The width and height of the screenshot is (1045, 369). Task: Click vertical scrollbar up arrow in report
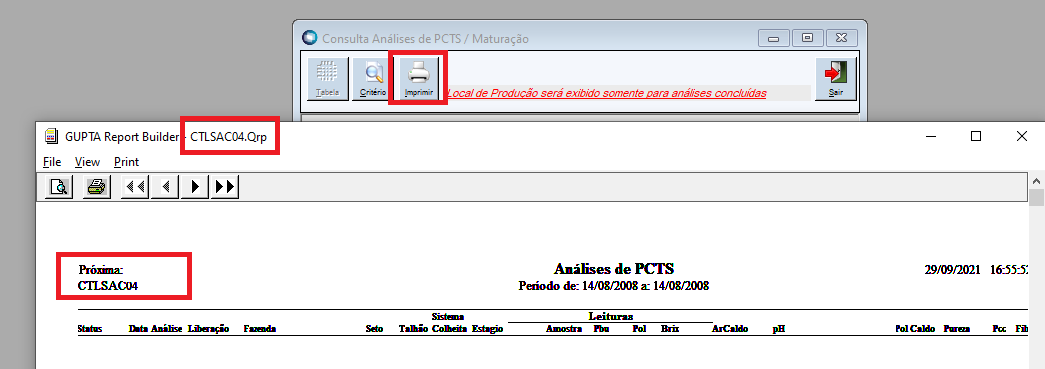point(1037,180)
